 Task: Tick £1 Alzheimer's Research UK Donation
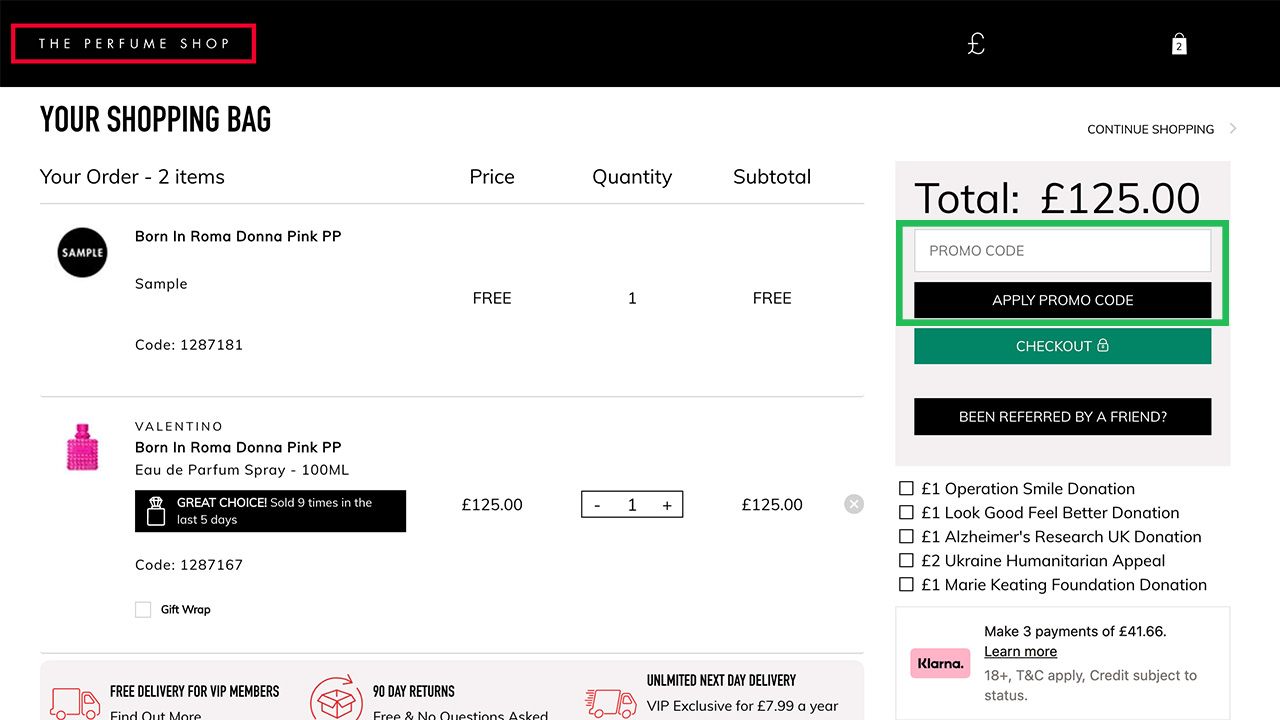[x=906, y=536]
